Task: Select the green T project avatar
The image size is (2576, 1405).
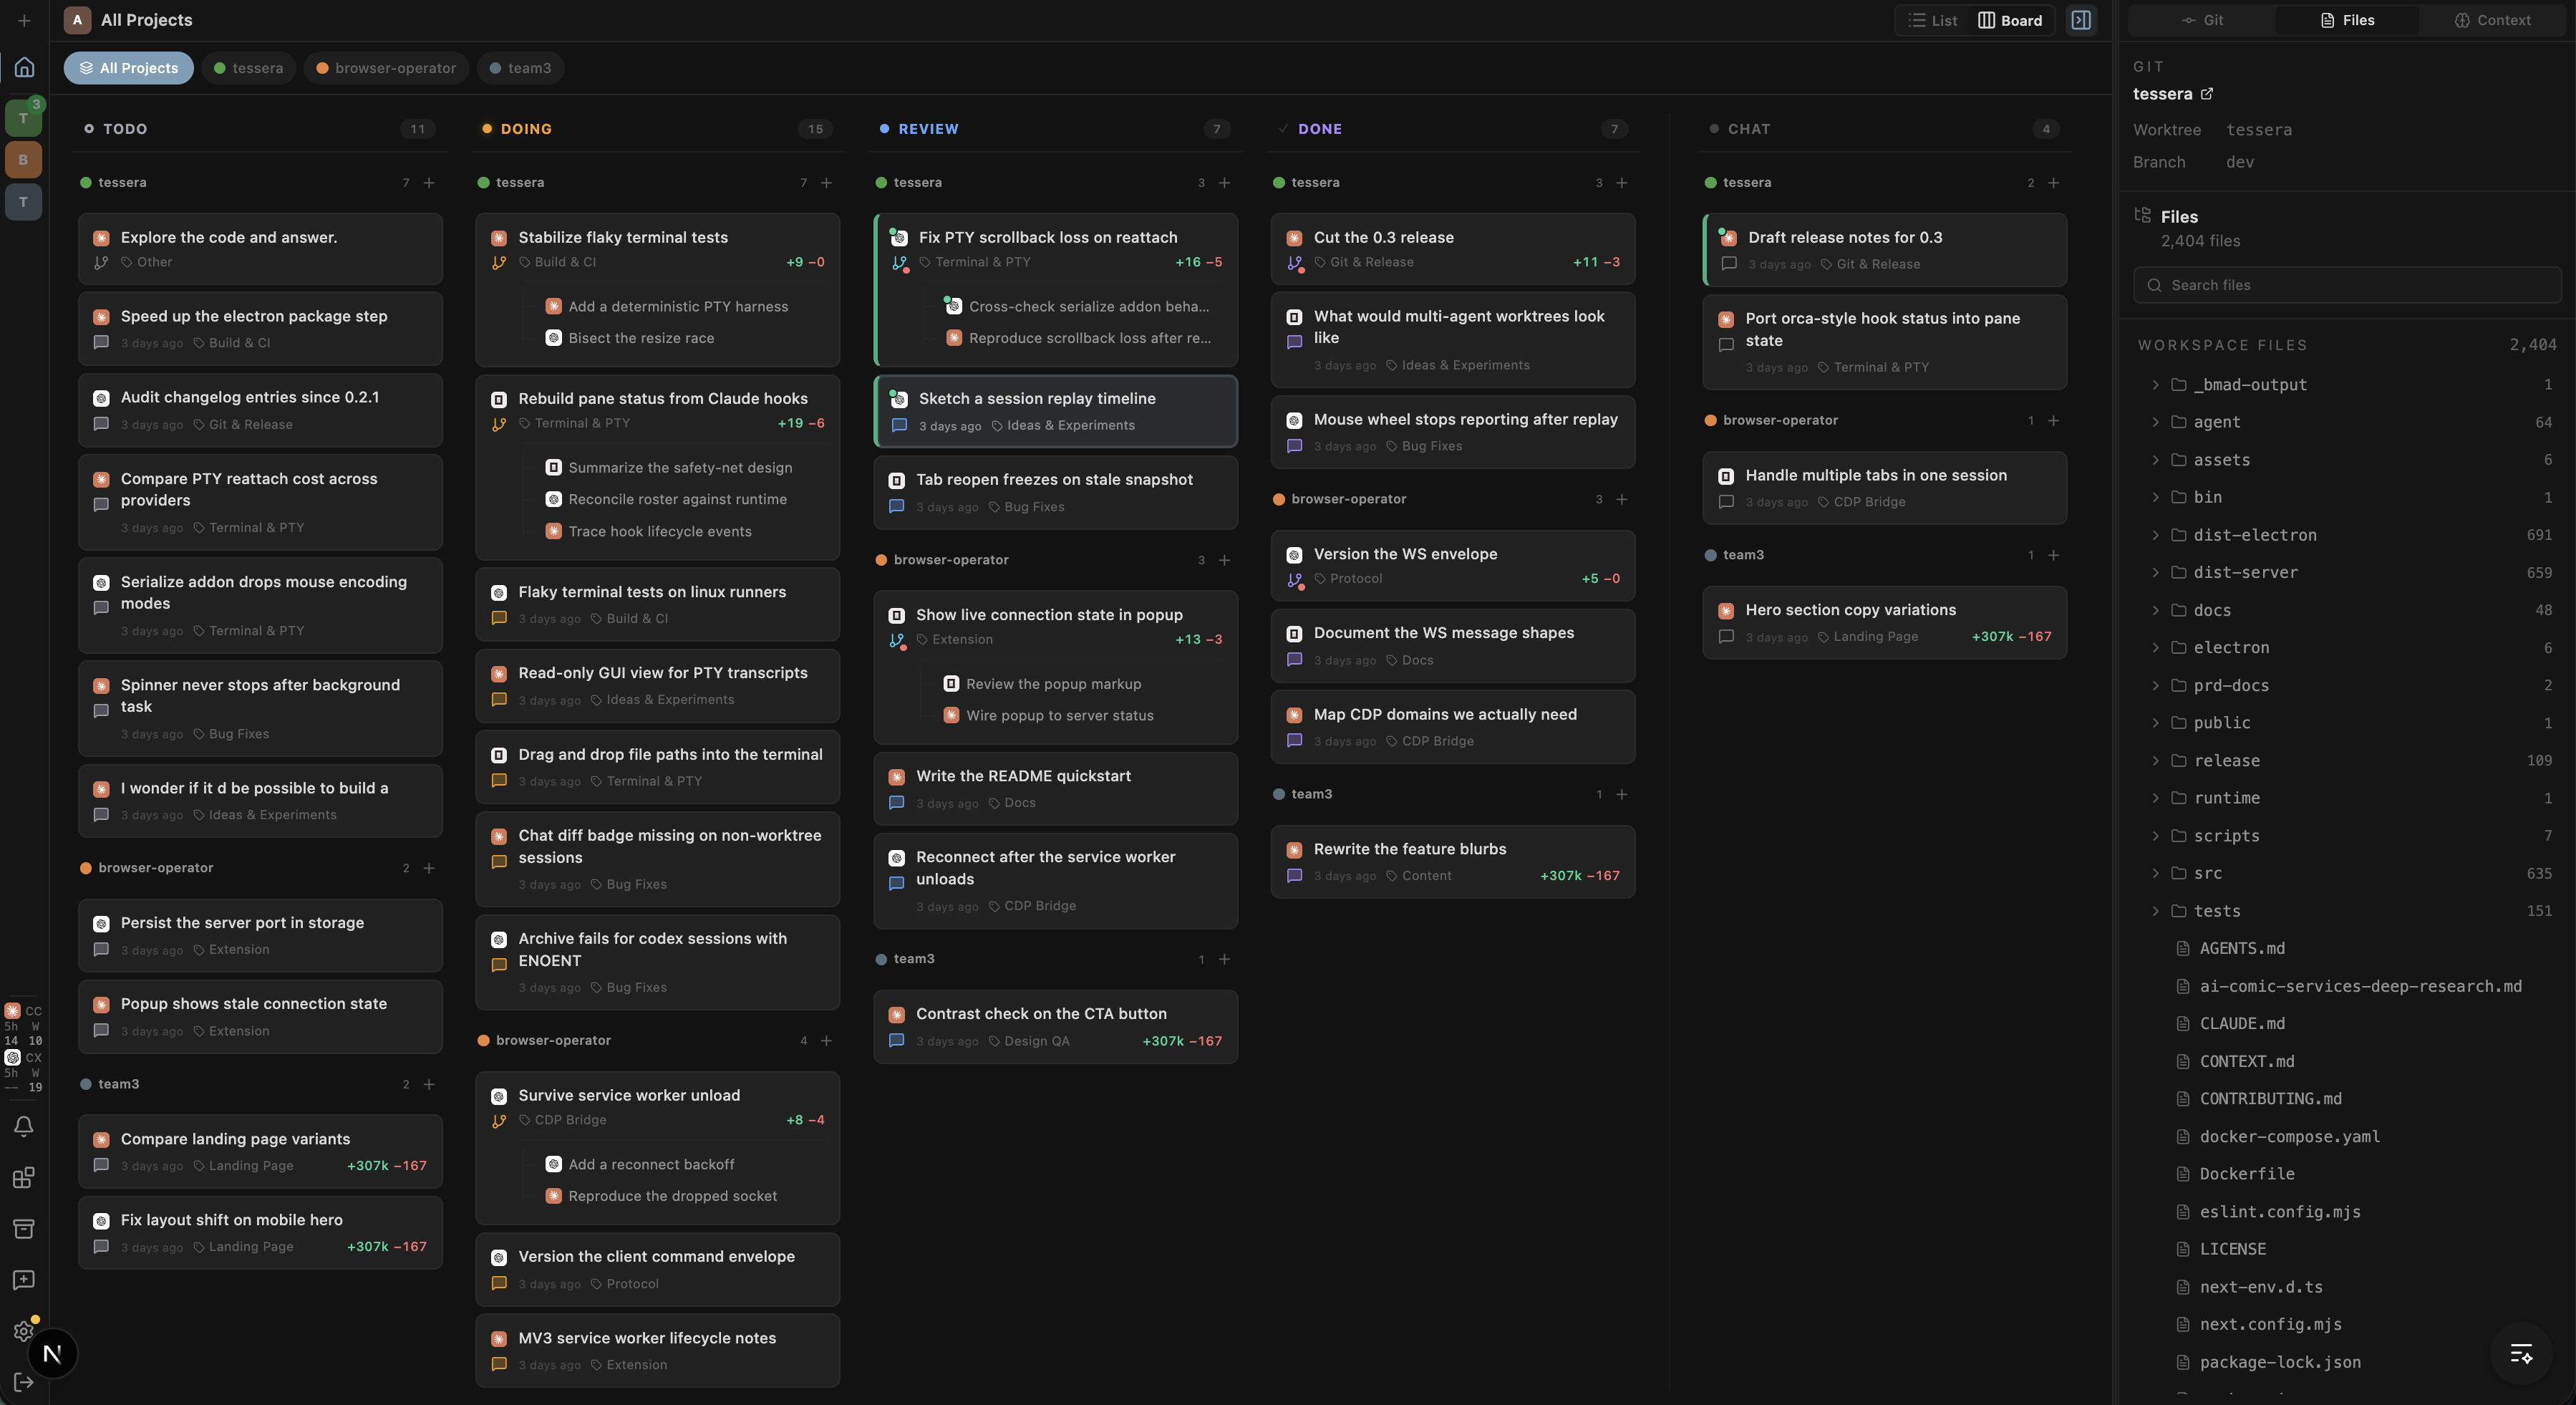Action: coord(24,118)
